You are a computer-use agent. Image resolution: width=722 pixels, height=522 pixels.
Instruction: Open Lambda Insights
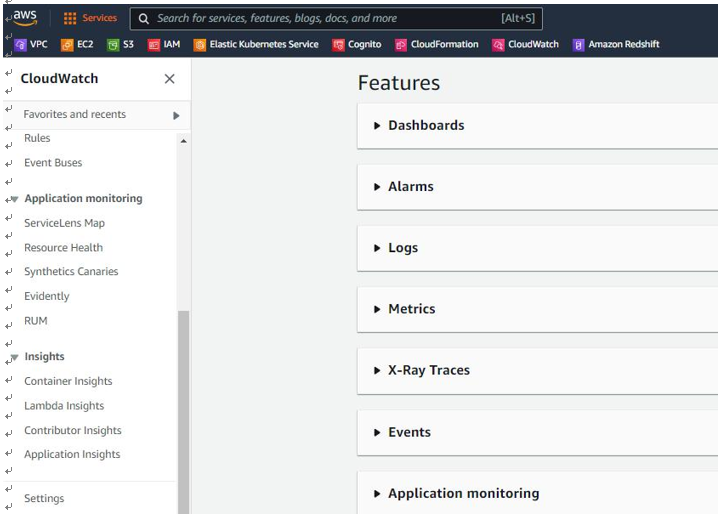(x=64, y=406)
